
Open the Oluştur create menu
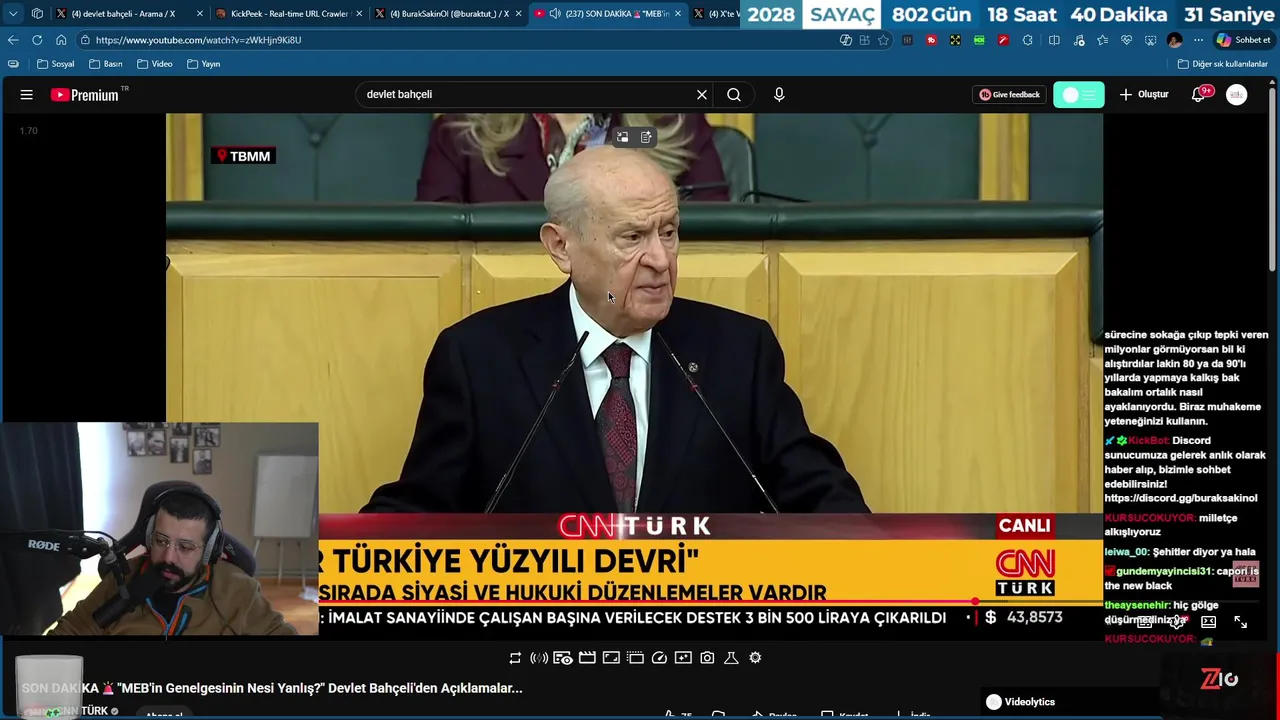tap(1144, 95)
